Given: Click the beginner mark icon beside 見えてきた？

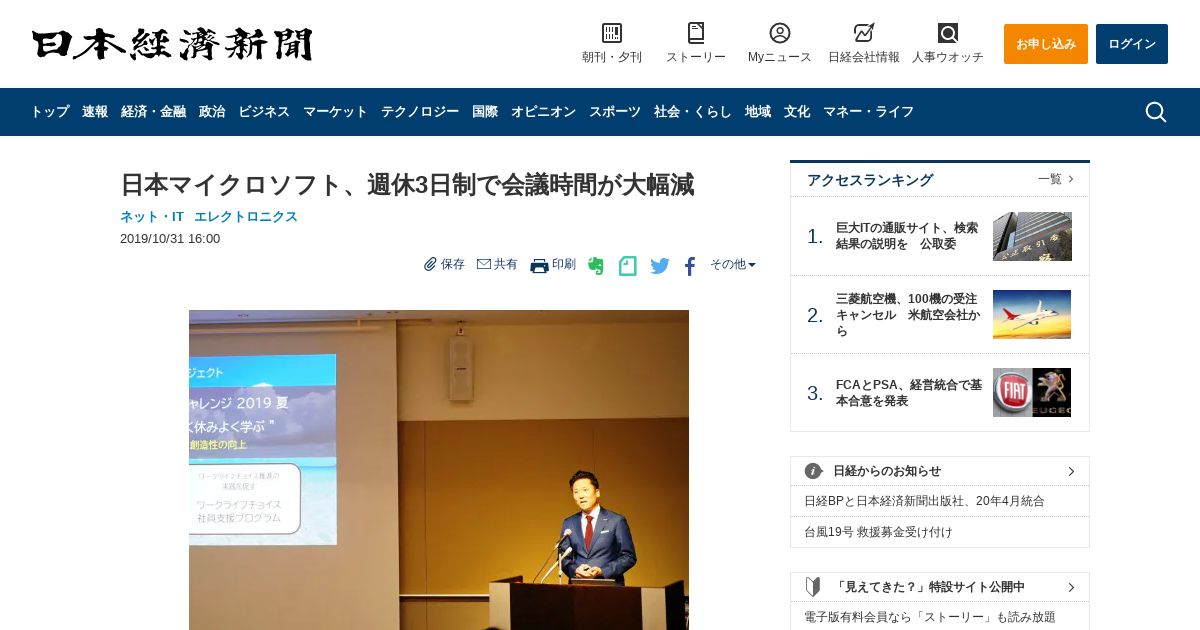Looking at the screenshot, I should [814, 587].
